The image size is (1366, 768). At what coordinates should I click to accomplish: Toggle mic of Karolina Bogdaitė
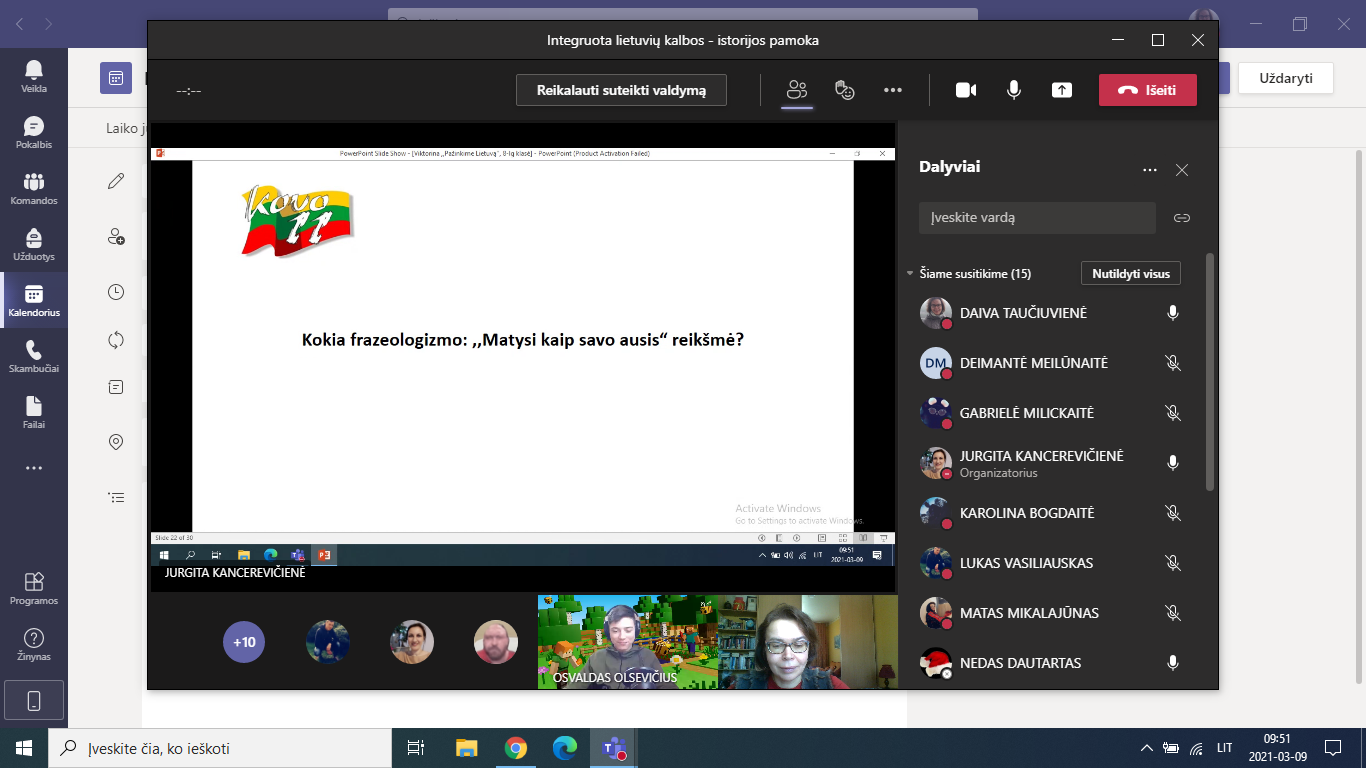coord(1173,513)
